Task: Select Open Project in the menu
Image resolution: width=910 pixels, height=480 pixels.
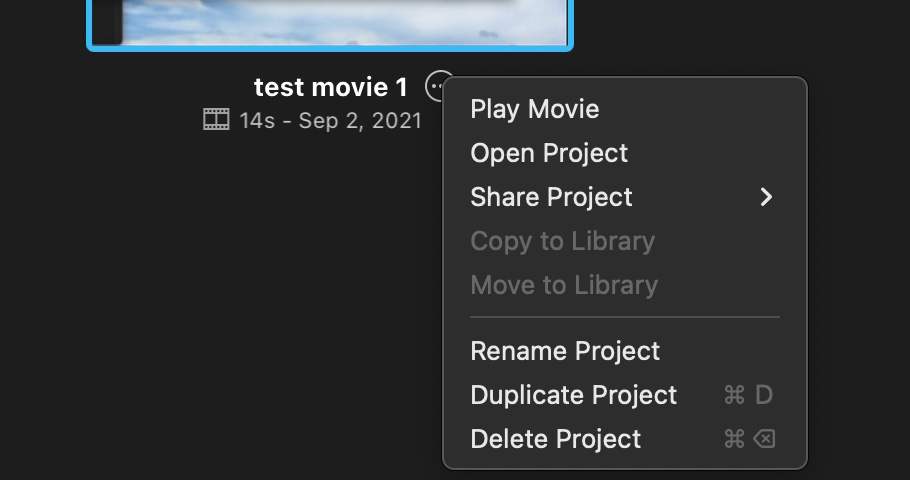Action: [549, 153]
